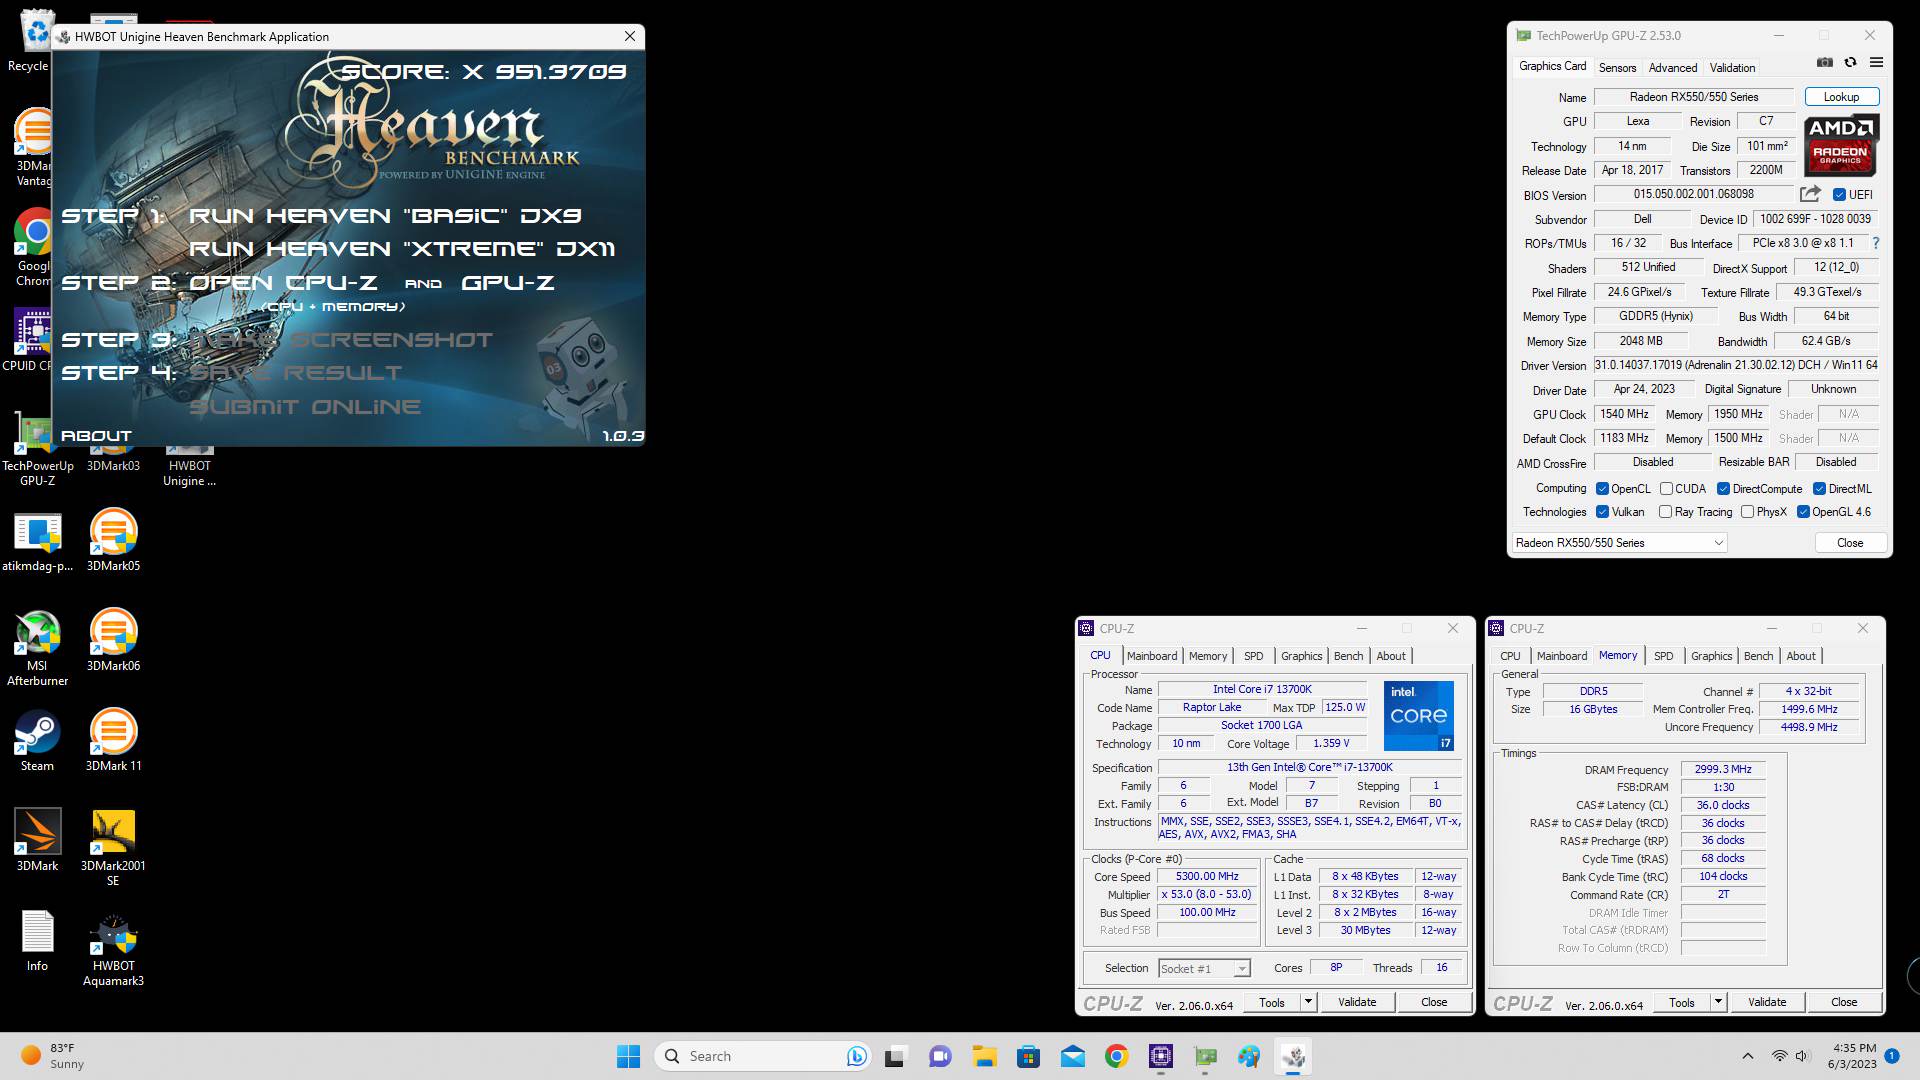Click the GPU-Z taskbar icon
1920x1080 pixels.
pyautogui.click(x=1204, y=1056)
